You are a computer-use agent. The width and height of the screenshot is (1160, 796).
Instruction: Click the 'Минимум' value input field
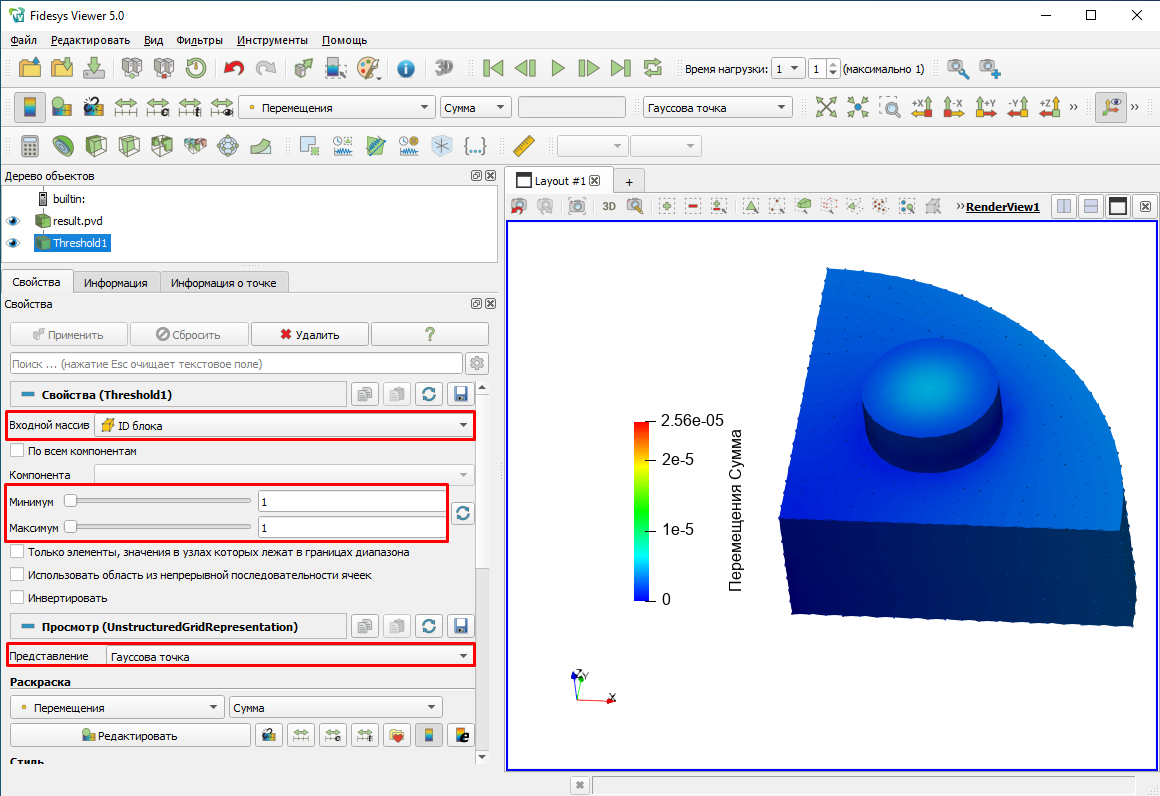tap(352, 502)
